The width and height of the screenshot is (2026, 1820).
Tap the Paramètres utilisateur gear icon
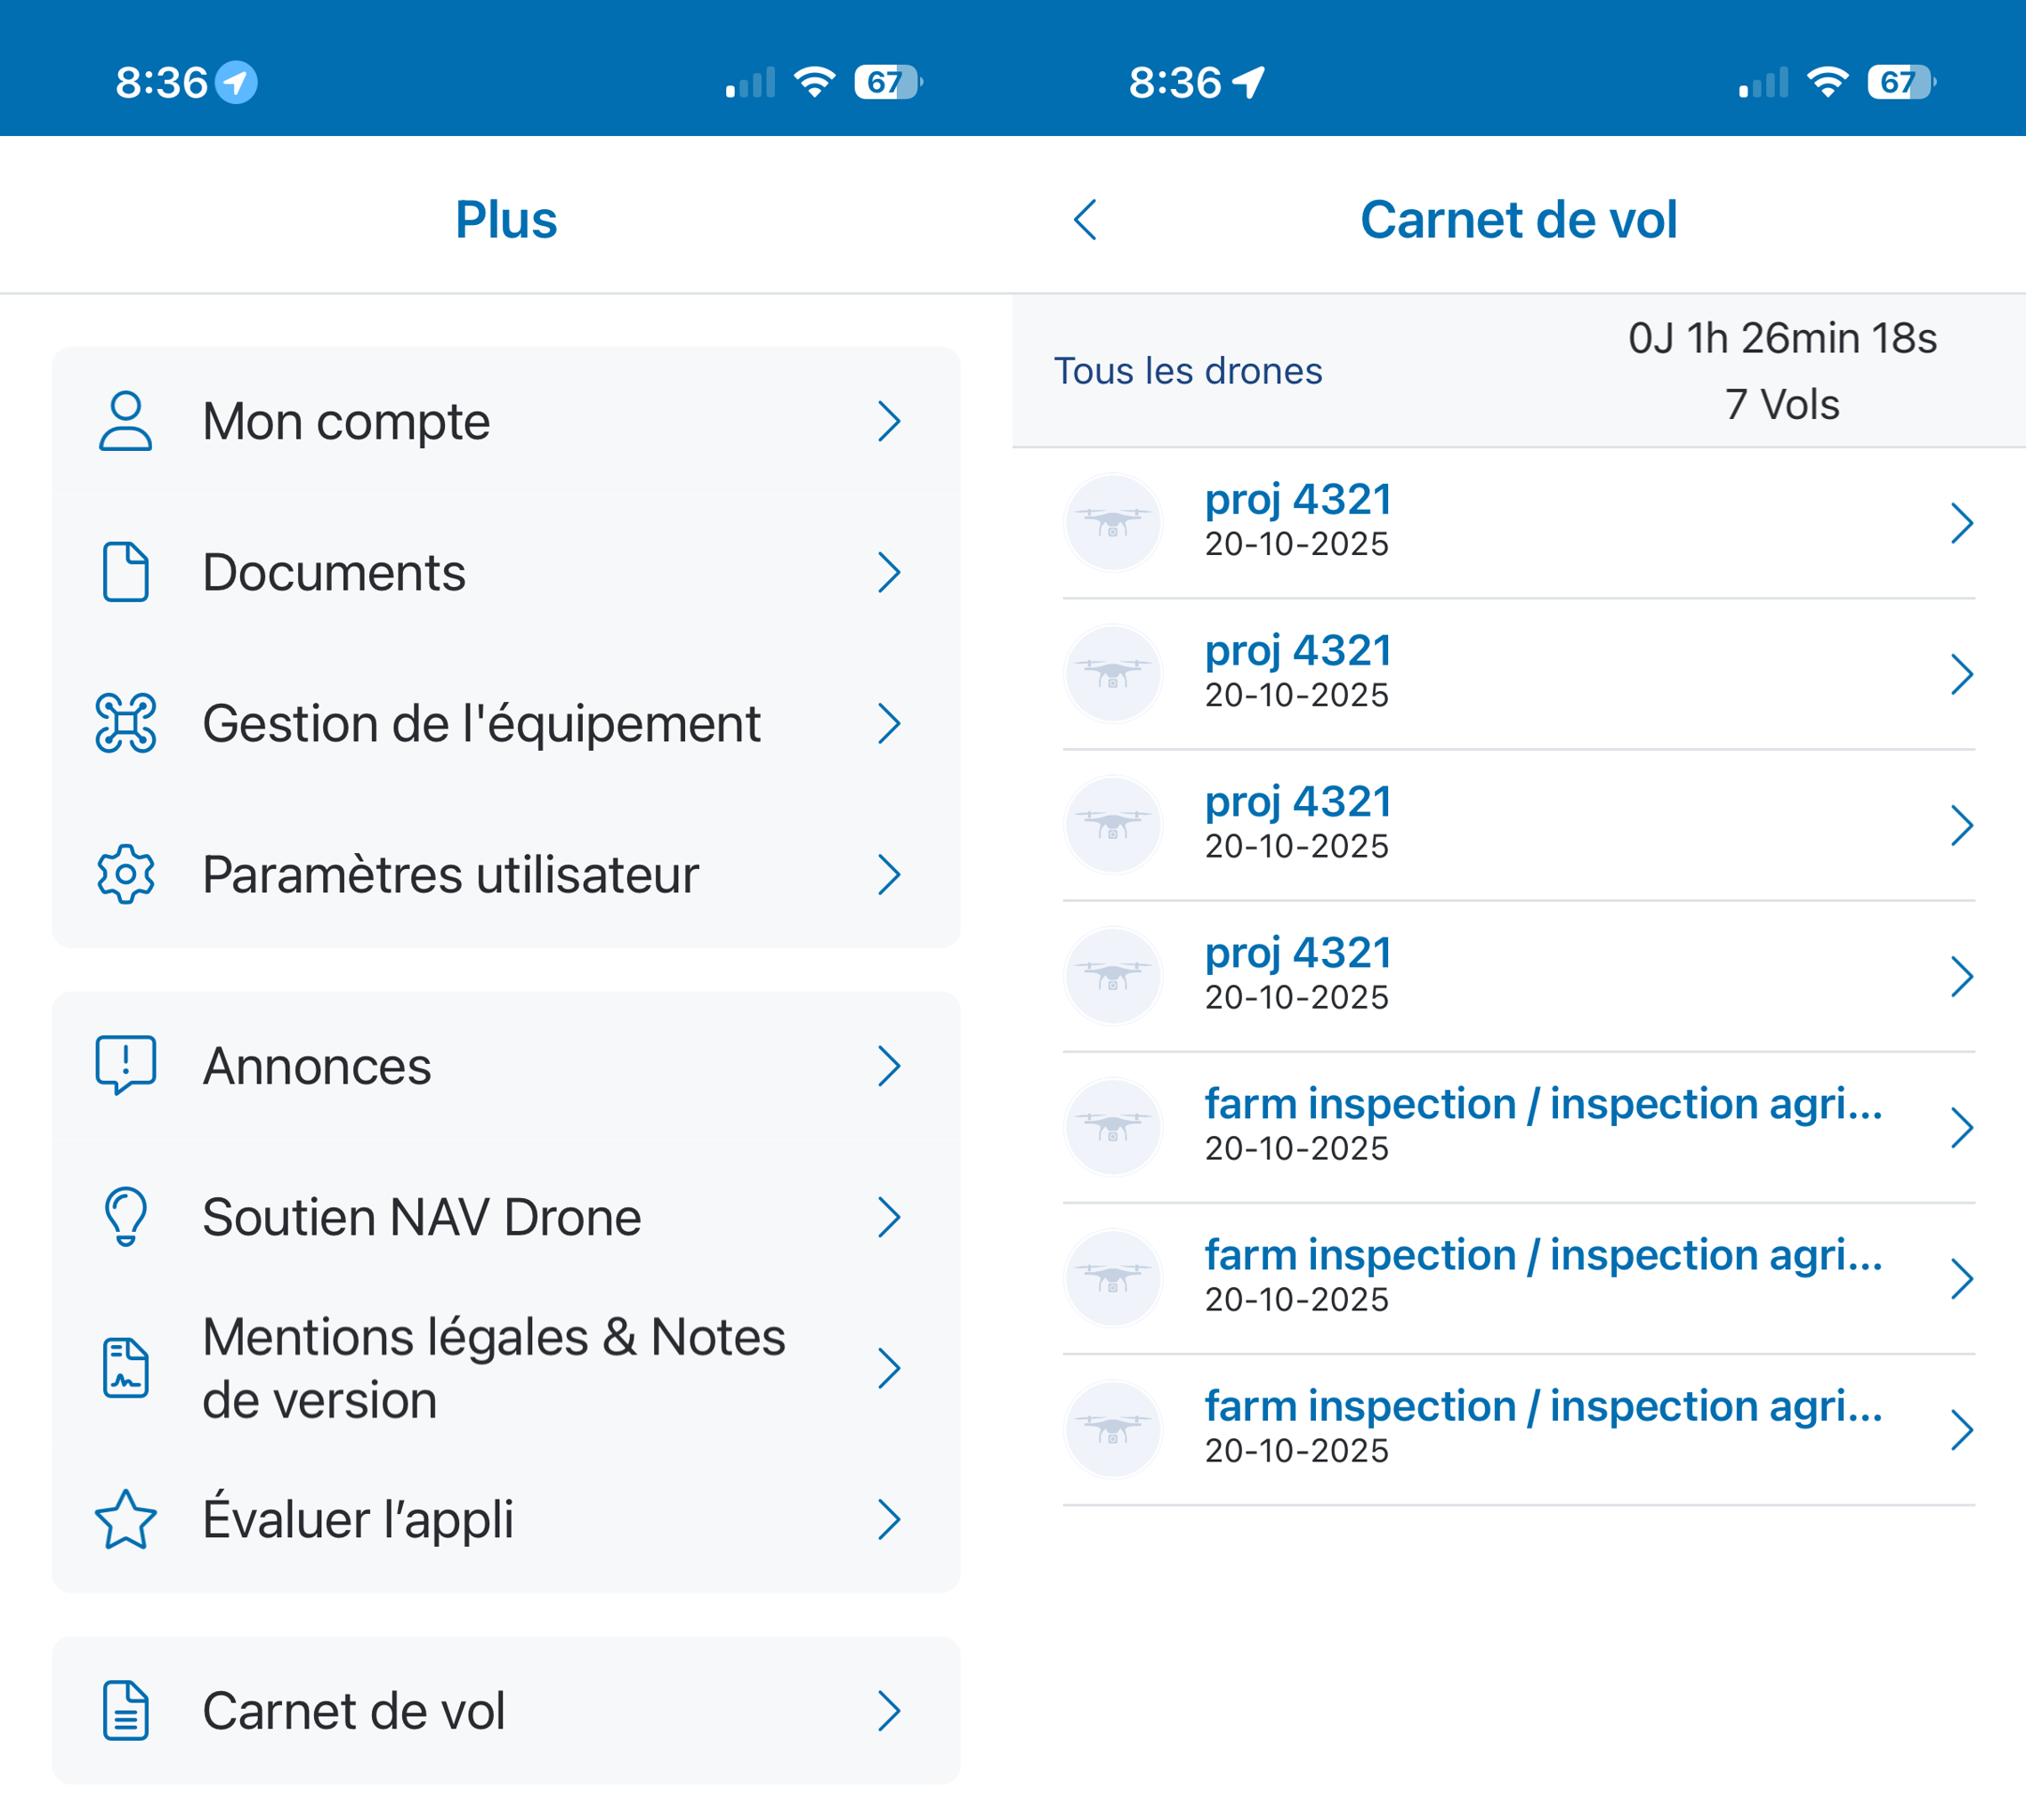[125, 875]
